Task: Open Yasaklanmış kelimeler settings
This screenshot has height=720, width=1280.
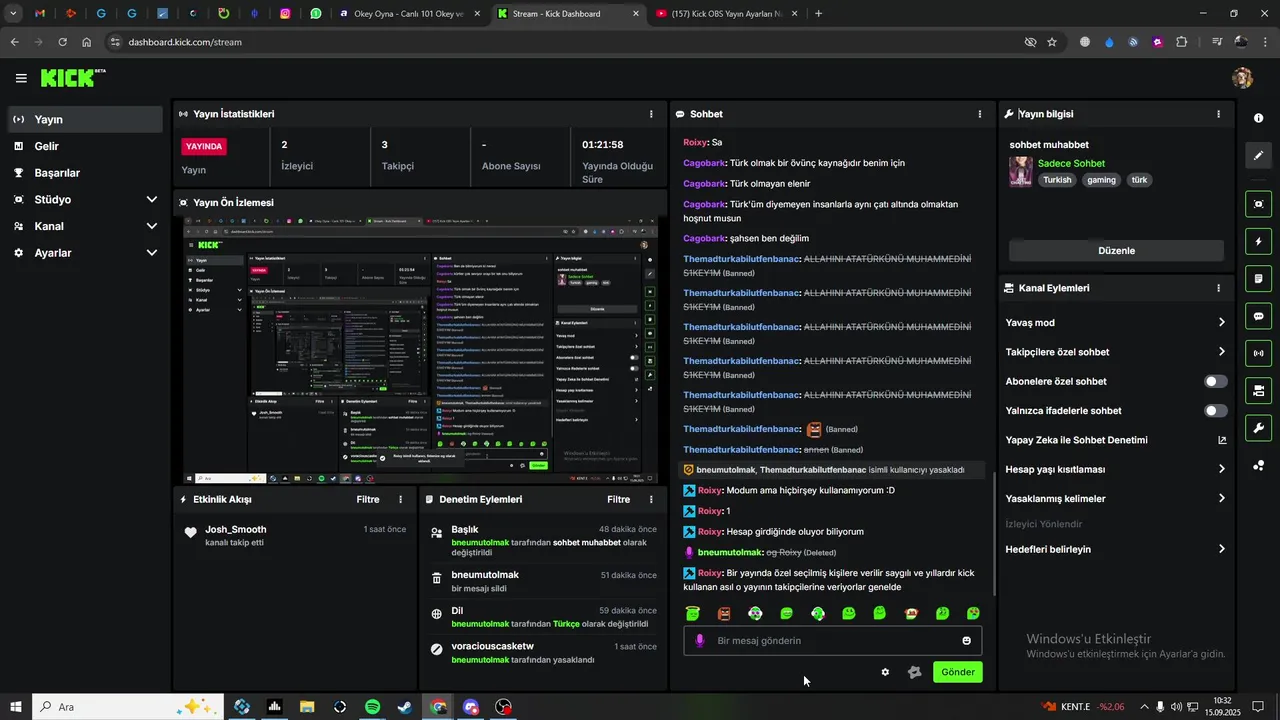Action: tap(1115, 499)
